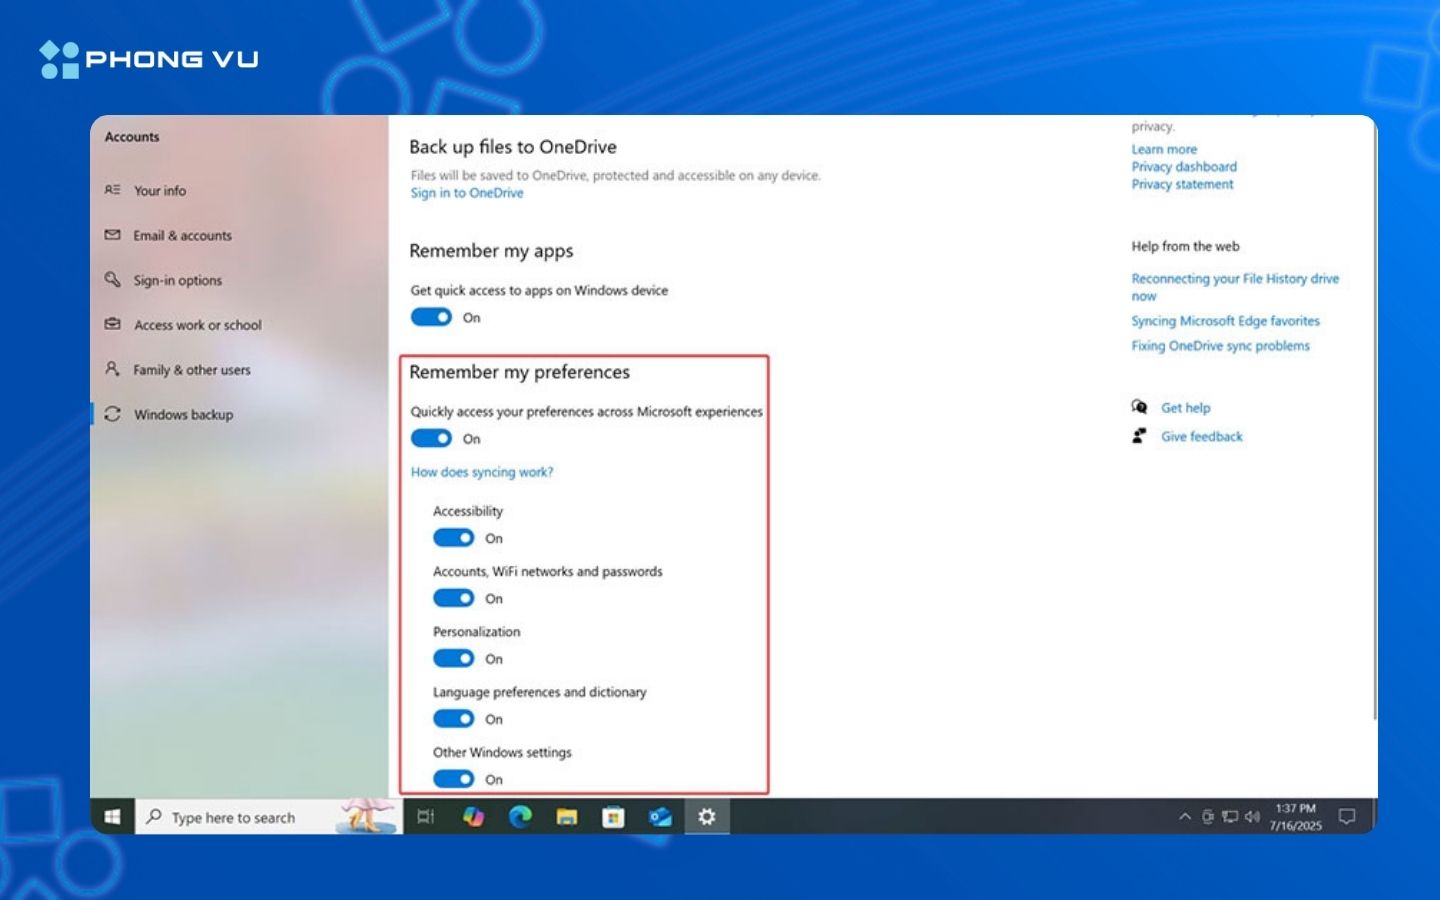Click the Family & other users icon
This screenshot has height=900, width=1440.
click(x=113, y=369)
